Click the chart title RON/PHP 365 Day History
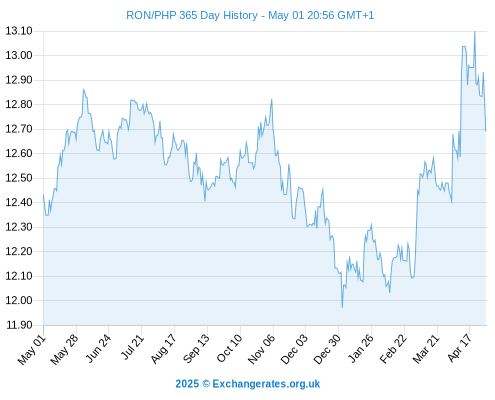495x400 pixels. click(x=192, y=15)
